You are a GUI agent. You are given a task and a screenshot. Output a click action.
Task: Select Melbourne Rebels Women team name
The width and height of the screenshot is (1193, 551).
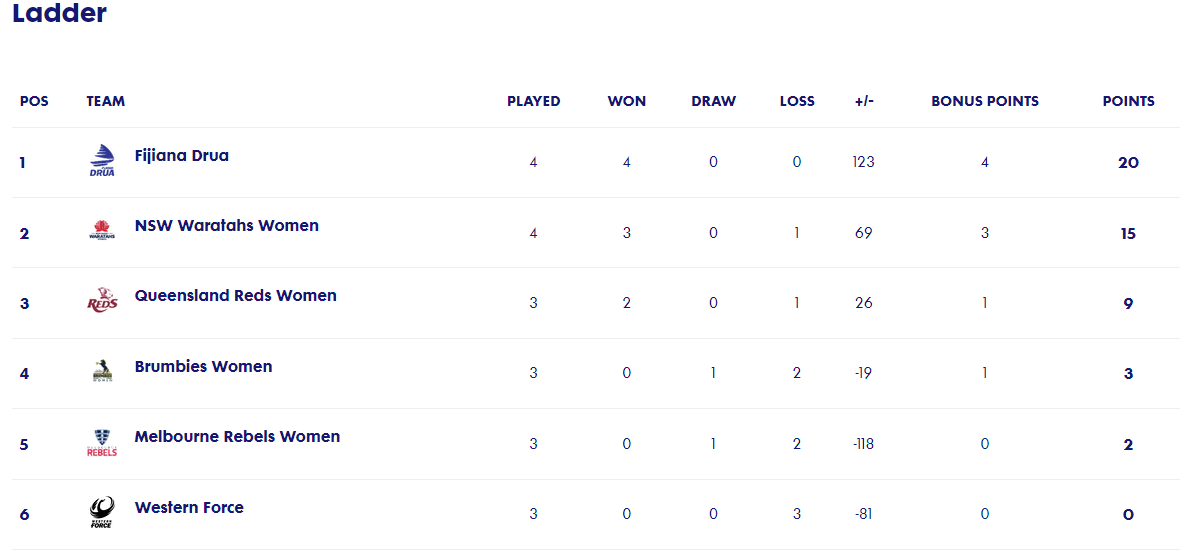(237, 437)
